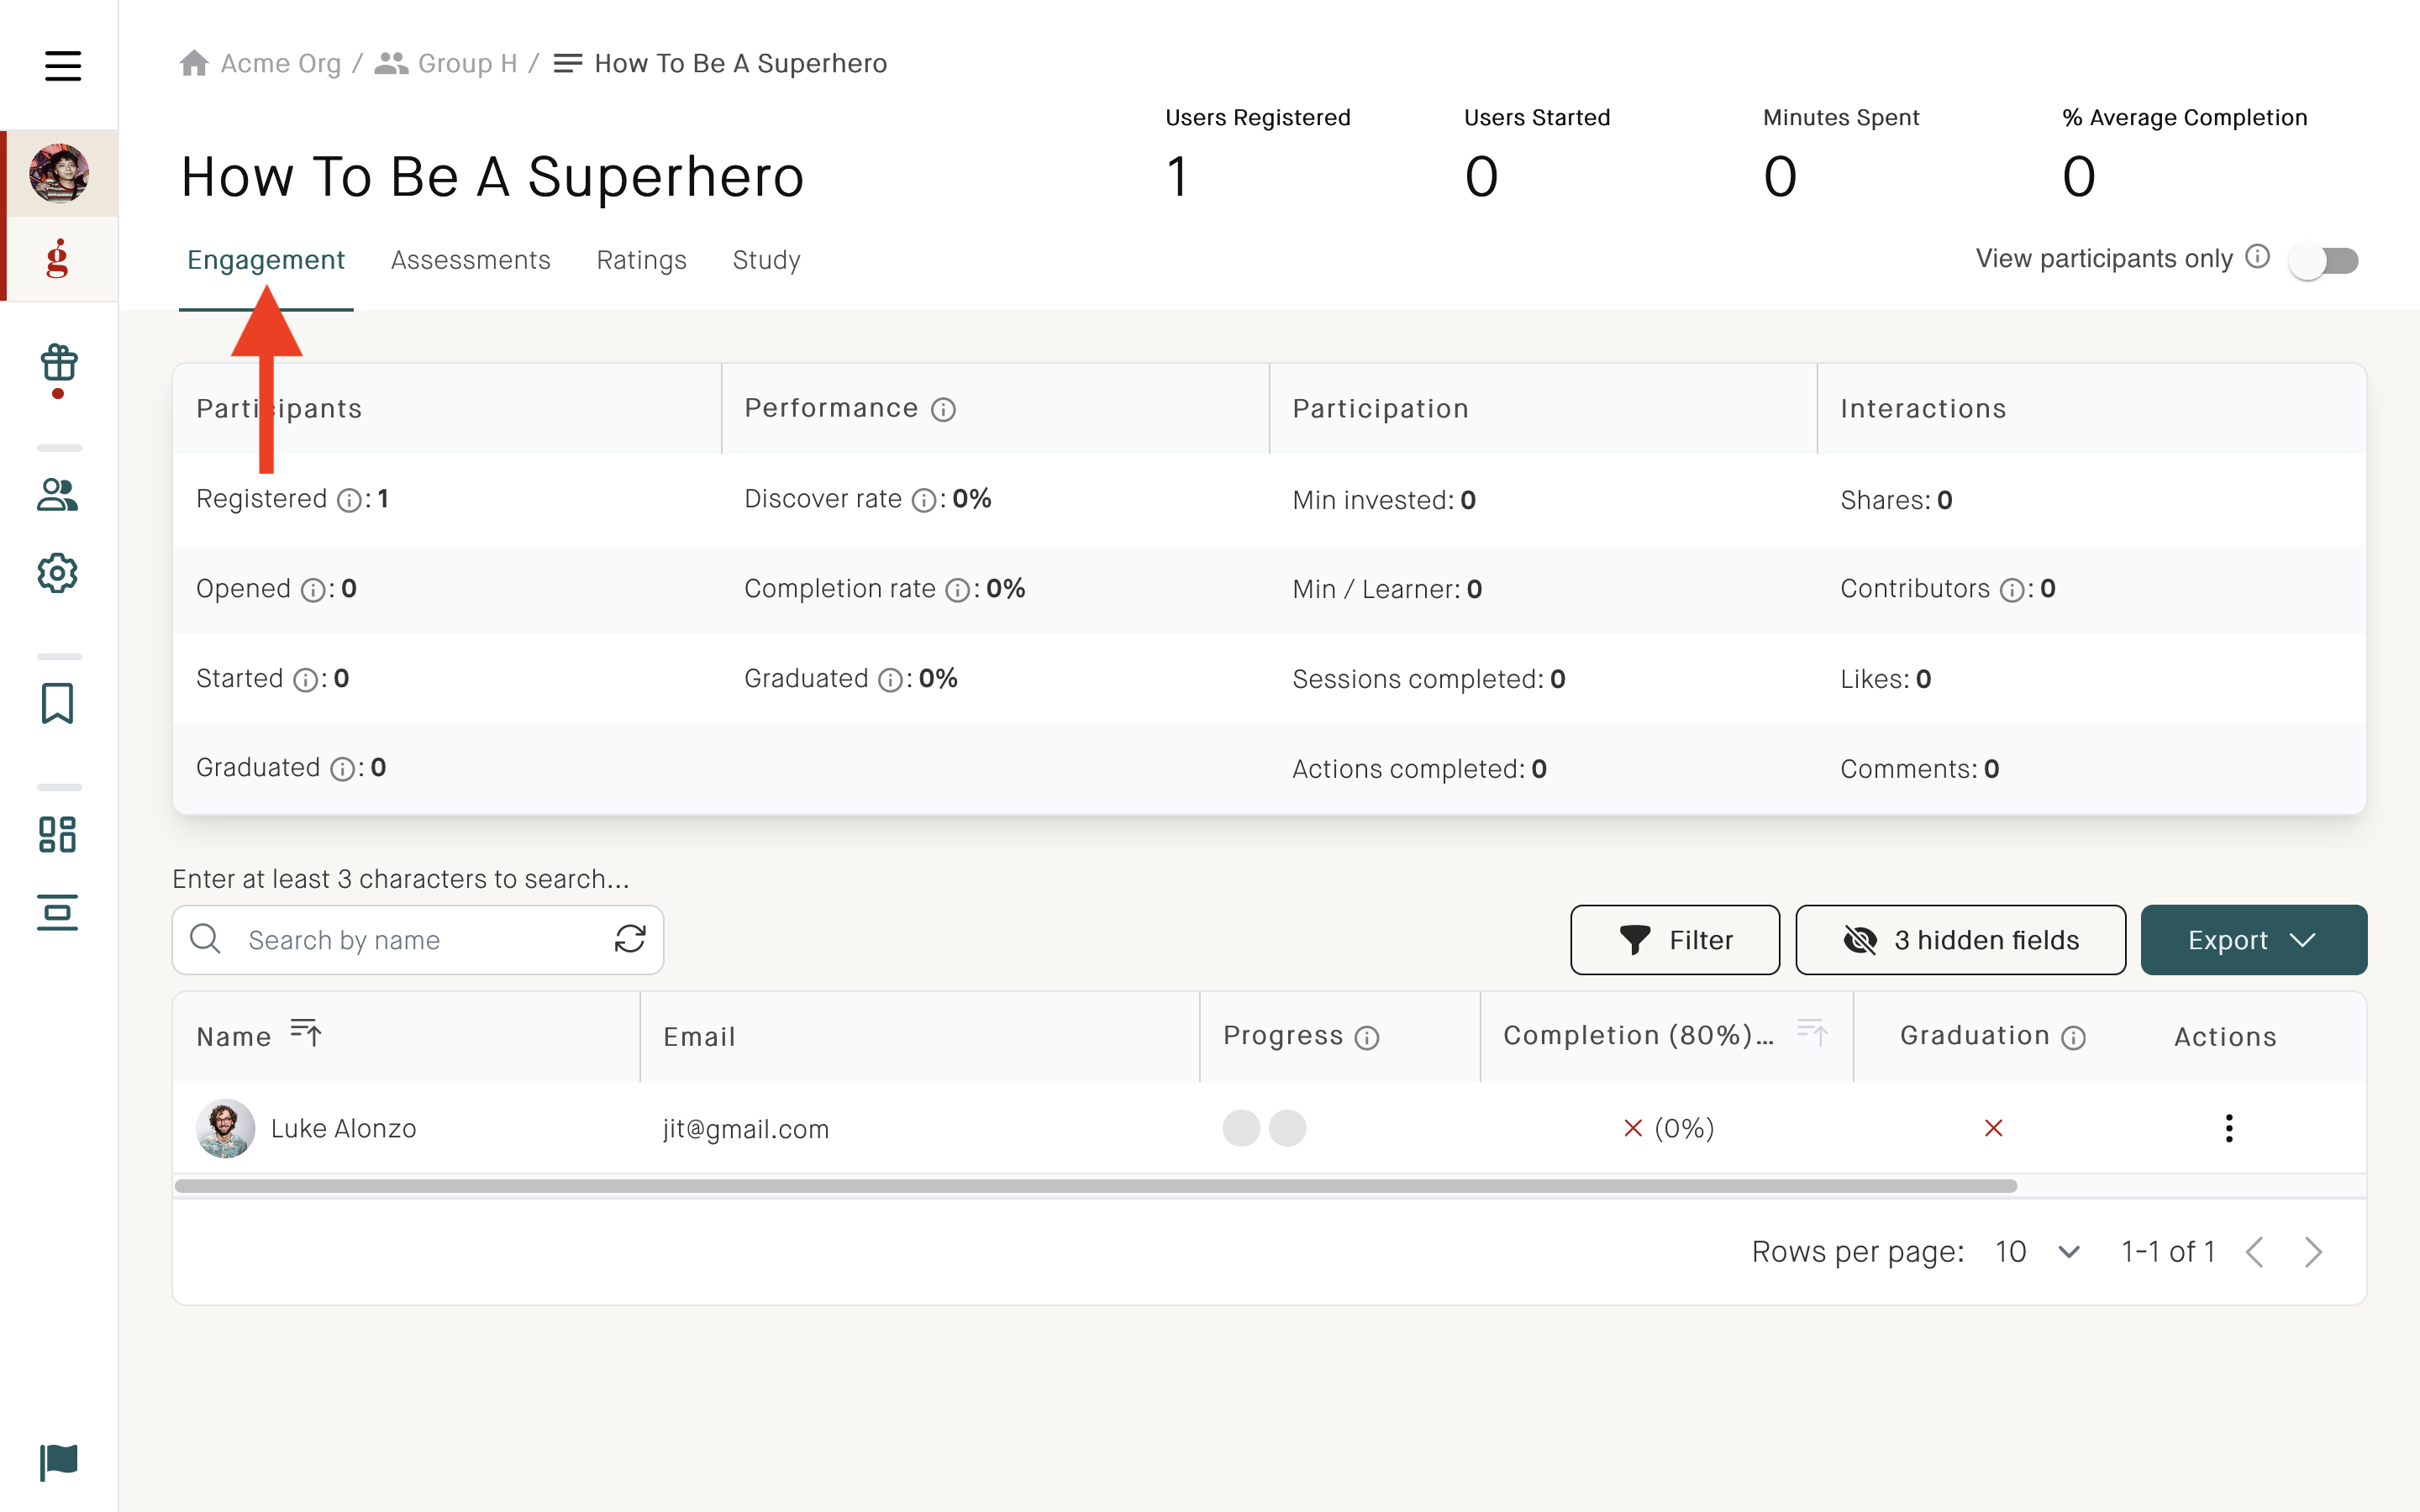Viewport: 2420px width, 1512px height.
Task: Open the hamburger menu
Action: point(62,66)
